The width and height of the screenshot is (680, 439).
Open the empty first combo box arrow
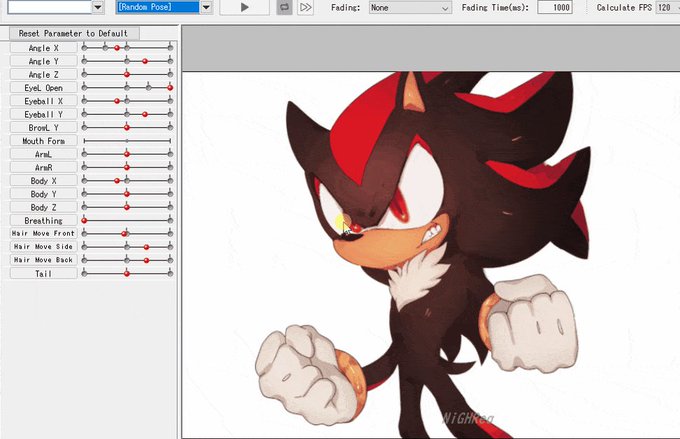pos(98,7)
